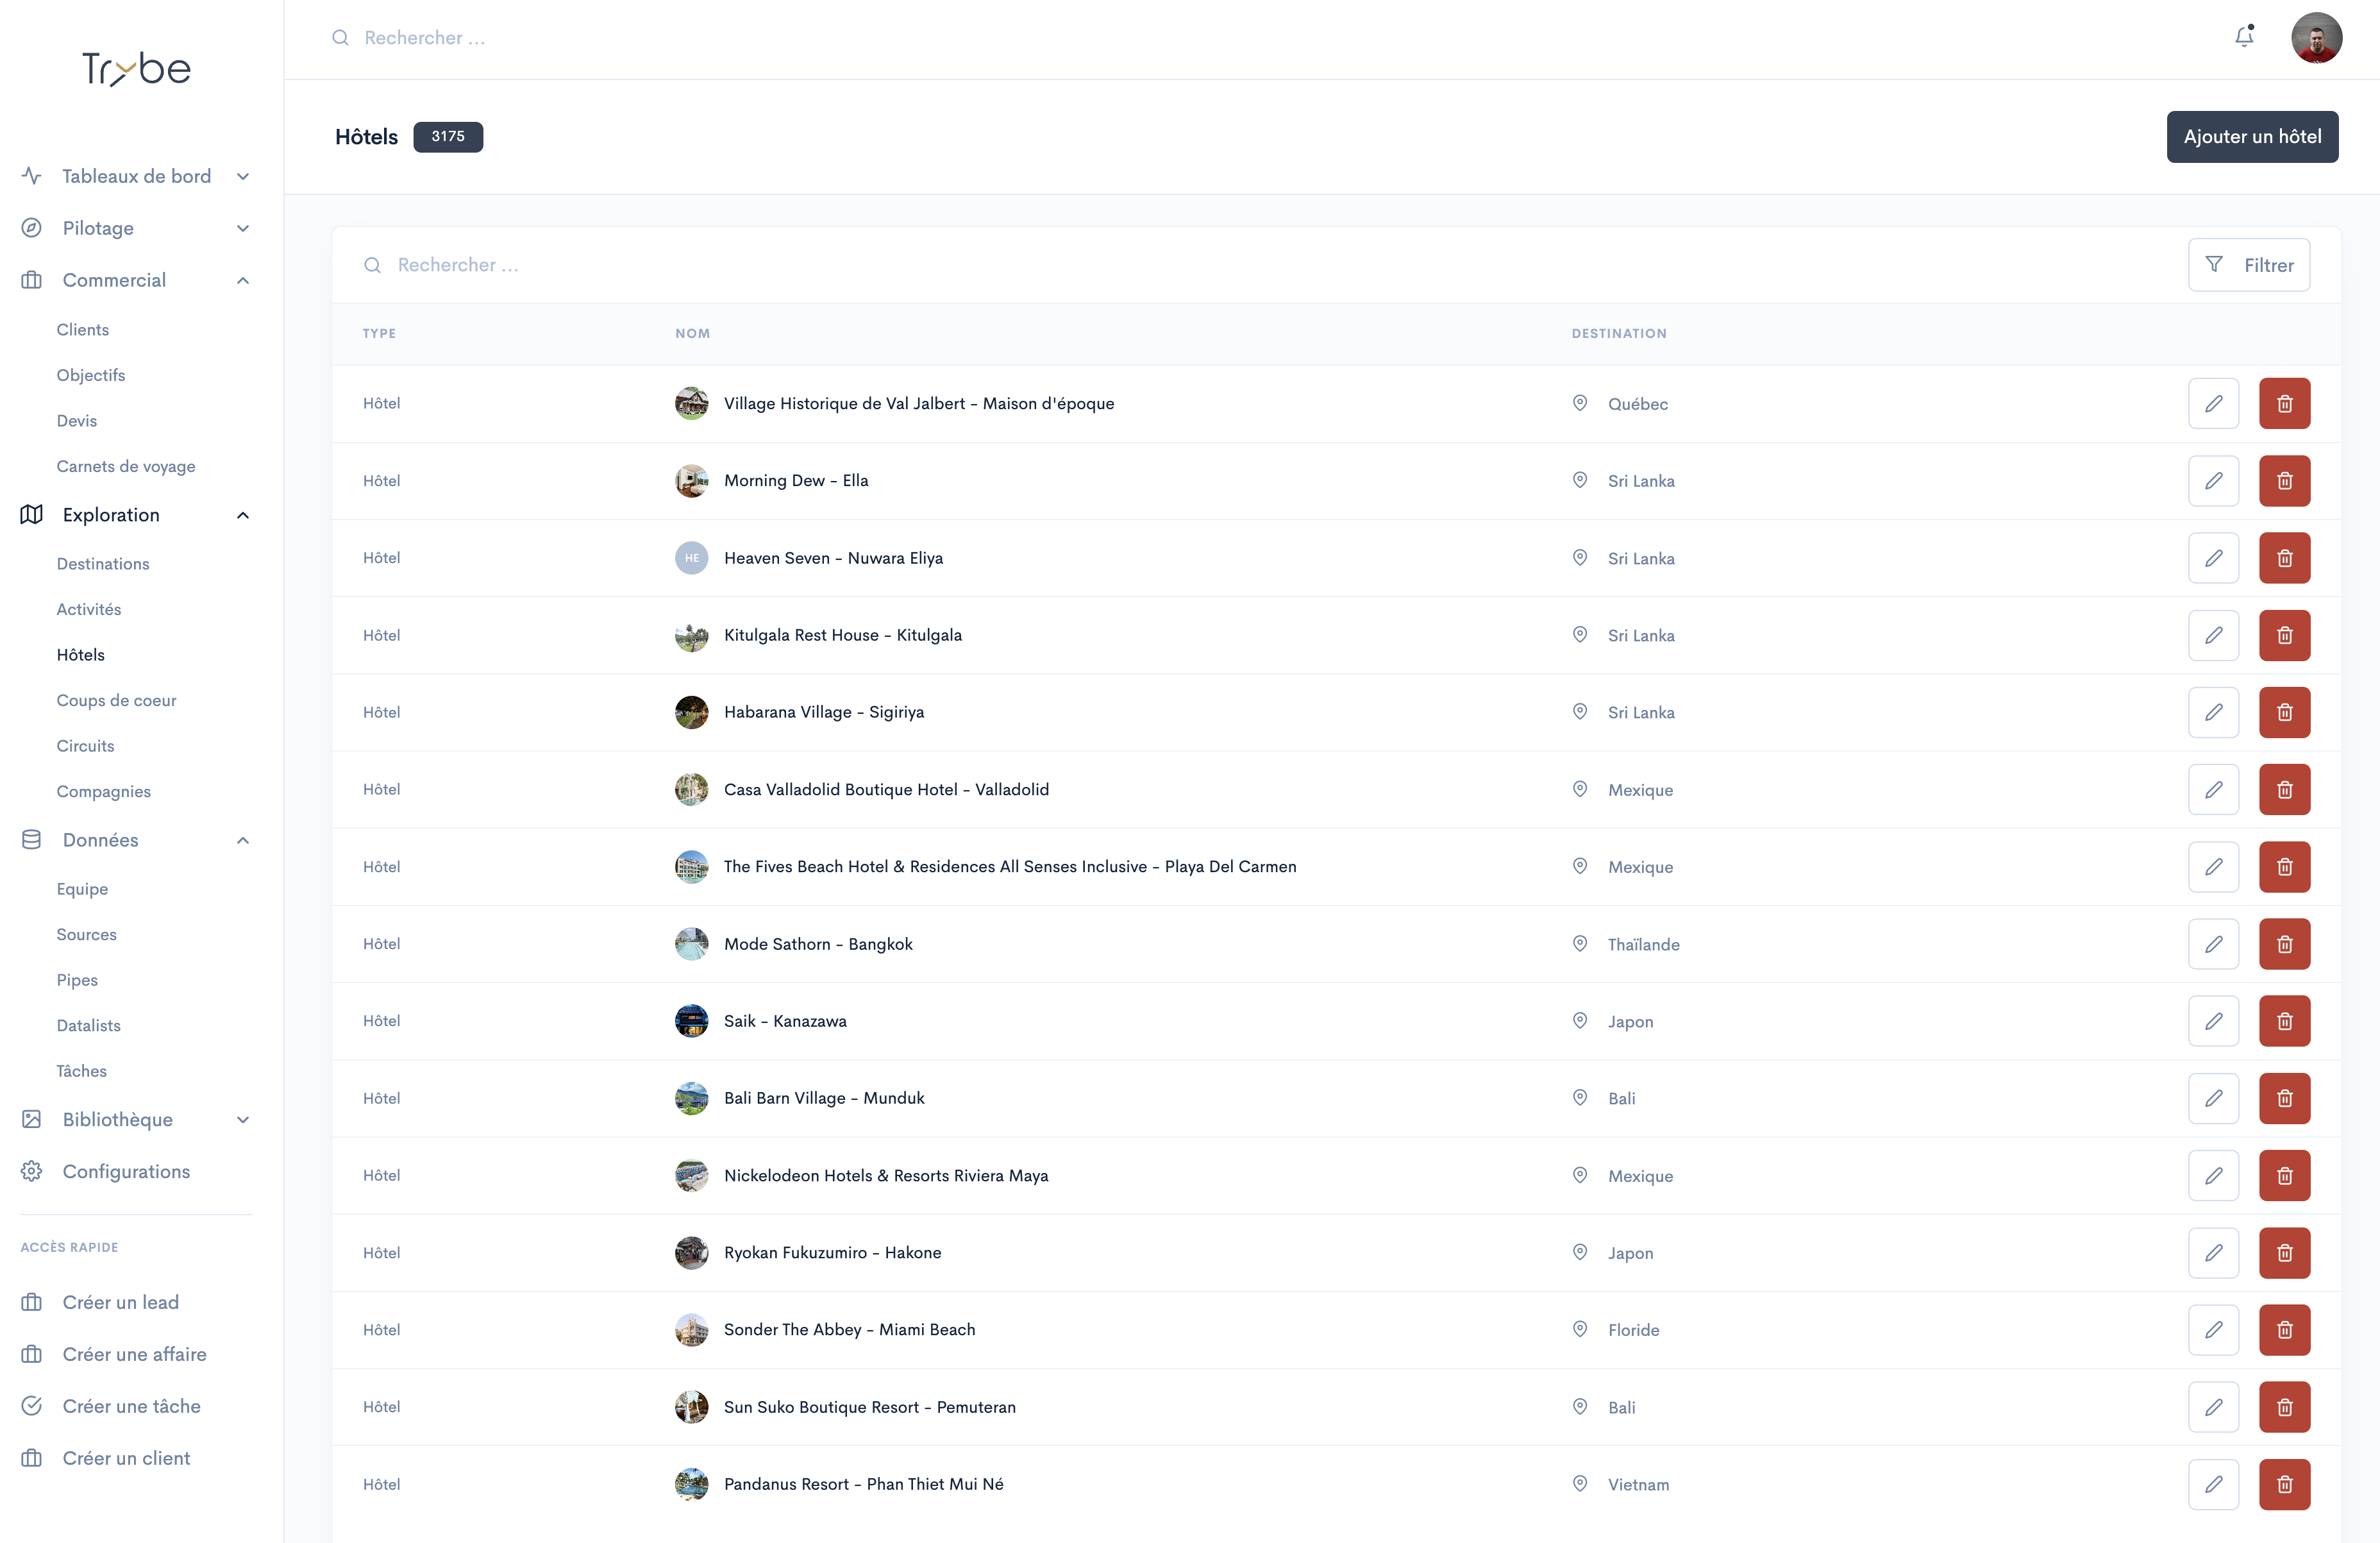Select Nickelodeon Hotels & Resorts Riviera Maya name
Screen dimensions: 2380x1543
click(886, 1175)
